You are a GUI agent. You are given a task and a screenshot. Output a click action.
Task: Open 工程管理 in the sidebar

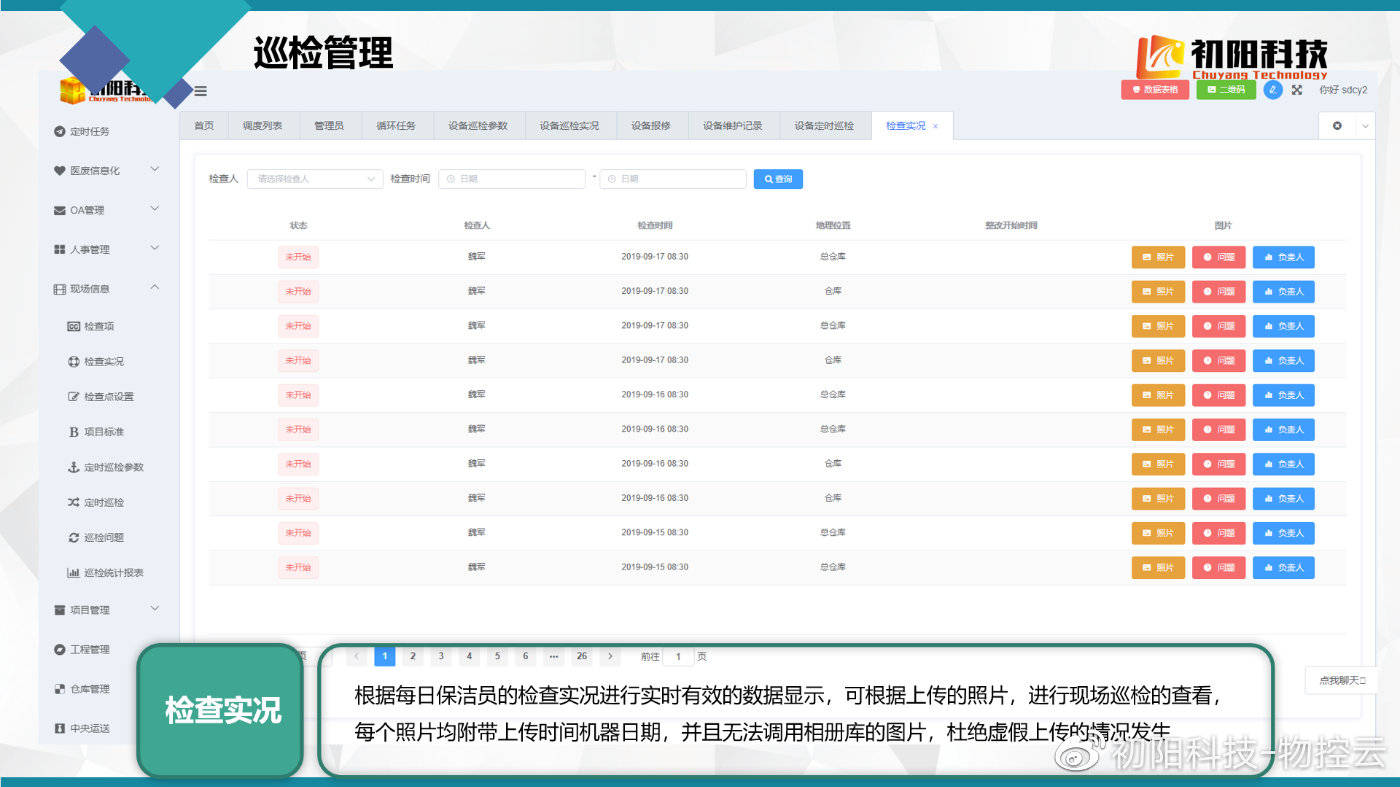point(82,649)
